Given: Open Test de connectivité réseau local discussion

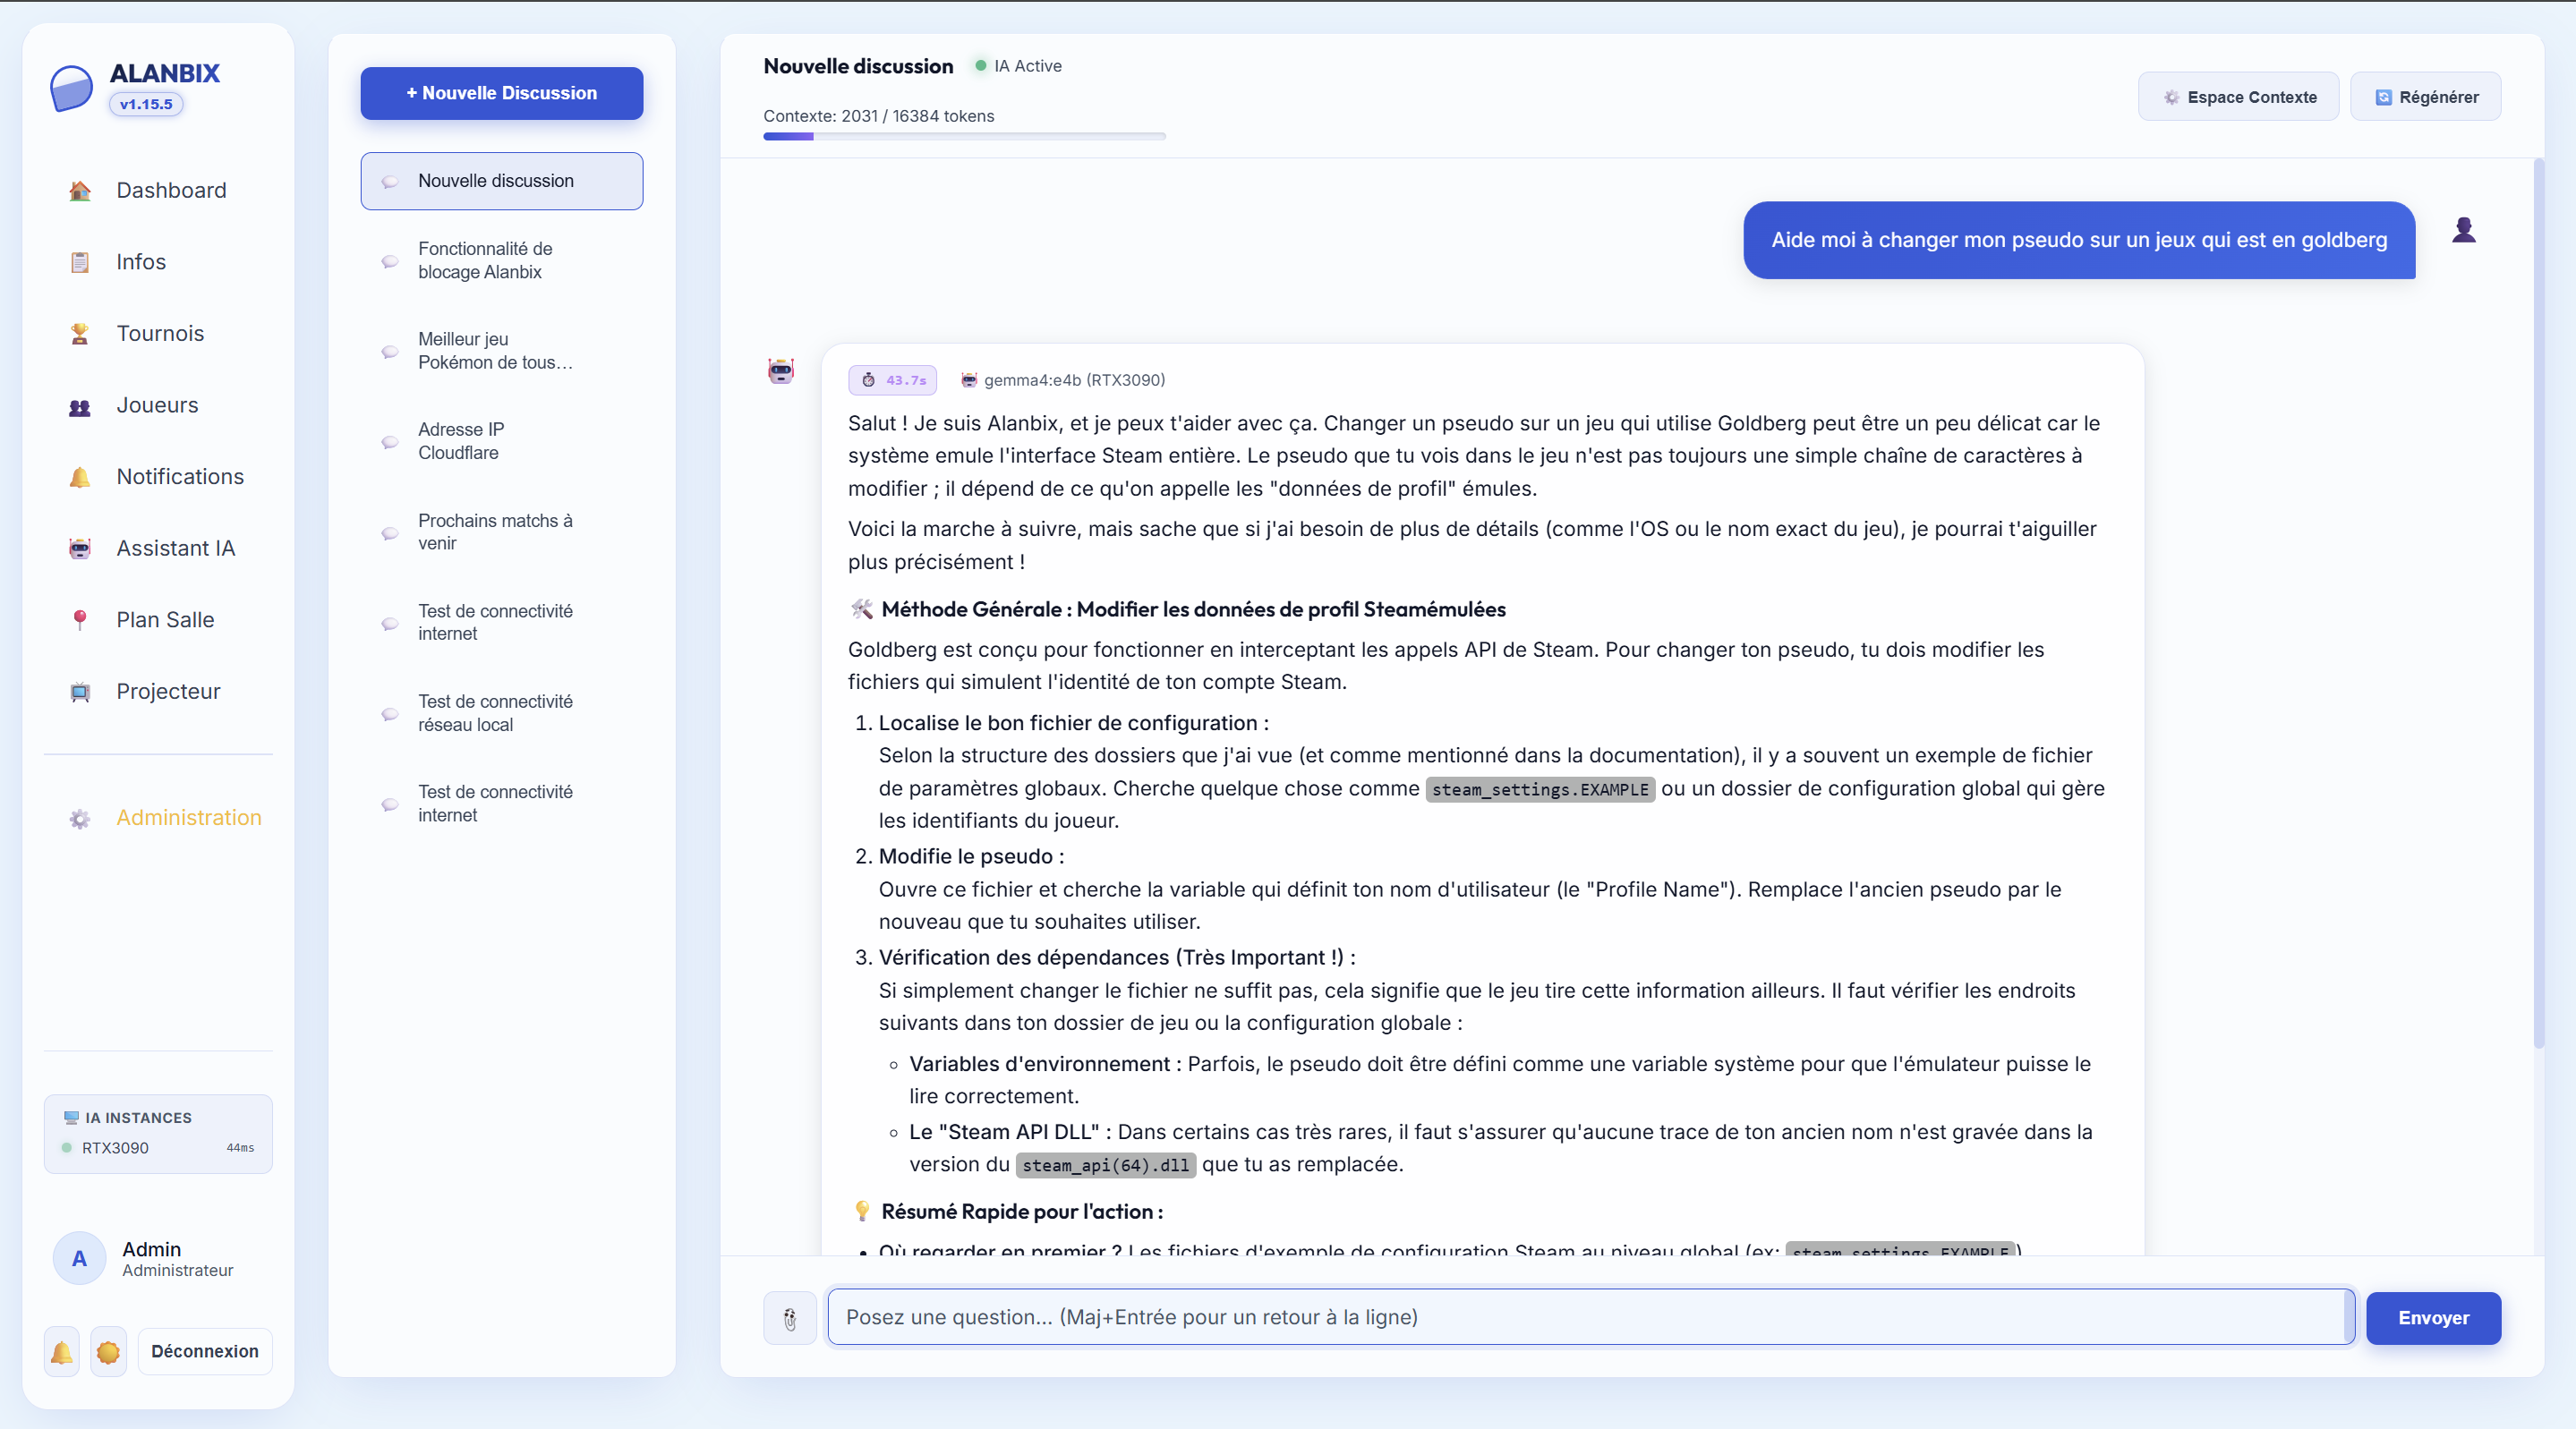Looking at the screenshot, I should (501, 714).
